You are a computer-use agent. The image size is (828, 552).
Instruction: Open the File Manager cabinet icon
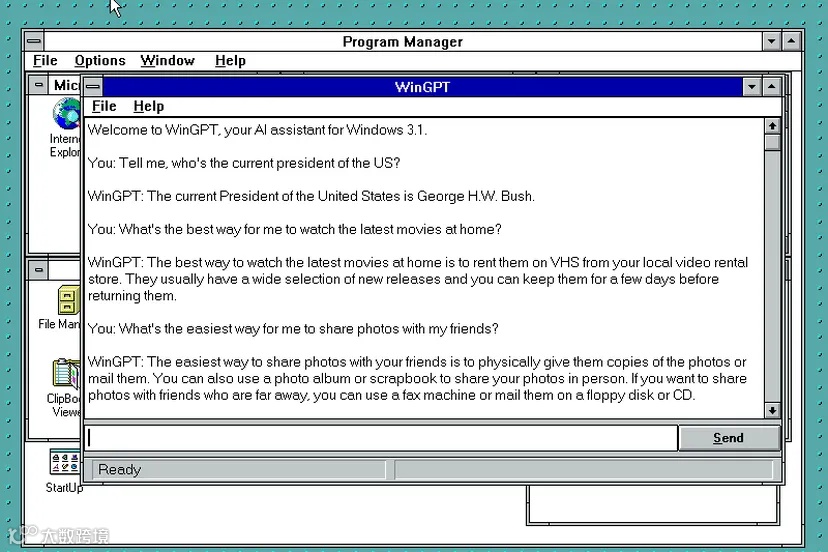tap(68, 301)
